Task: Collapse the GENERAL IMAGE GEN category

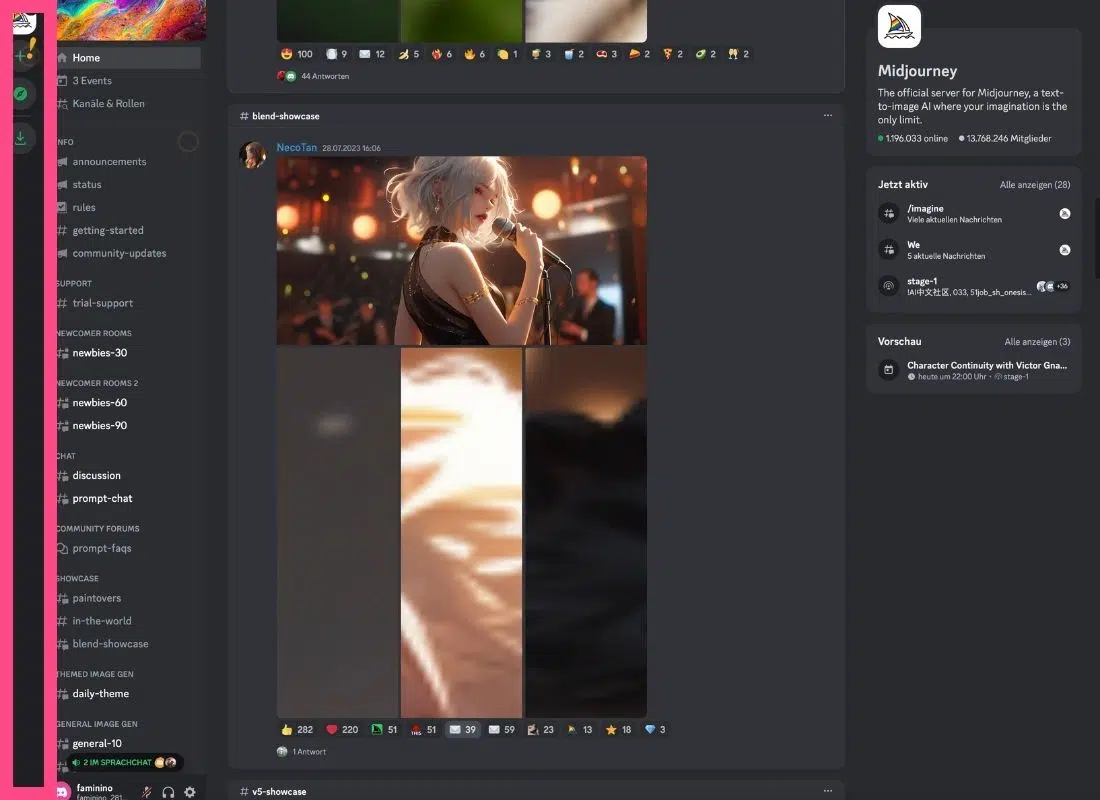Action: point(96,724)
